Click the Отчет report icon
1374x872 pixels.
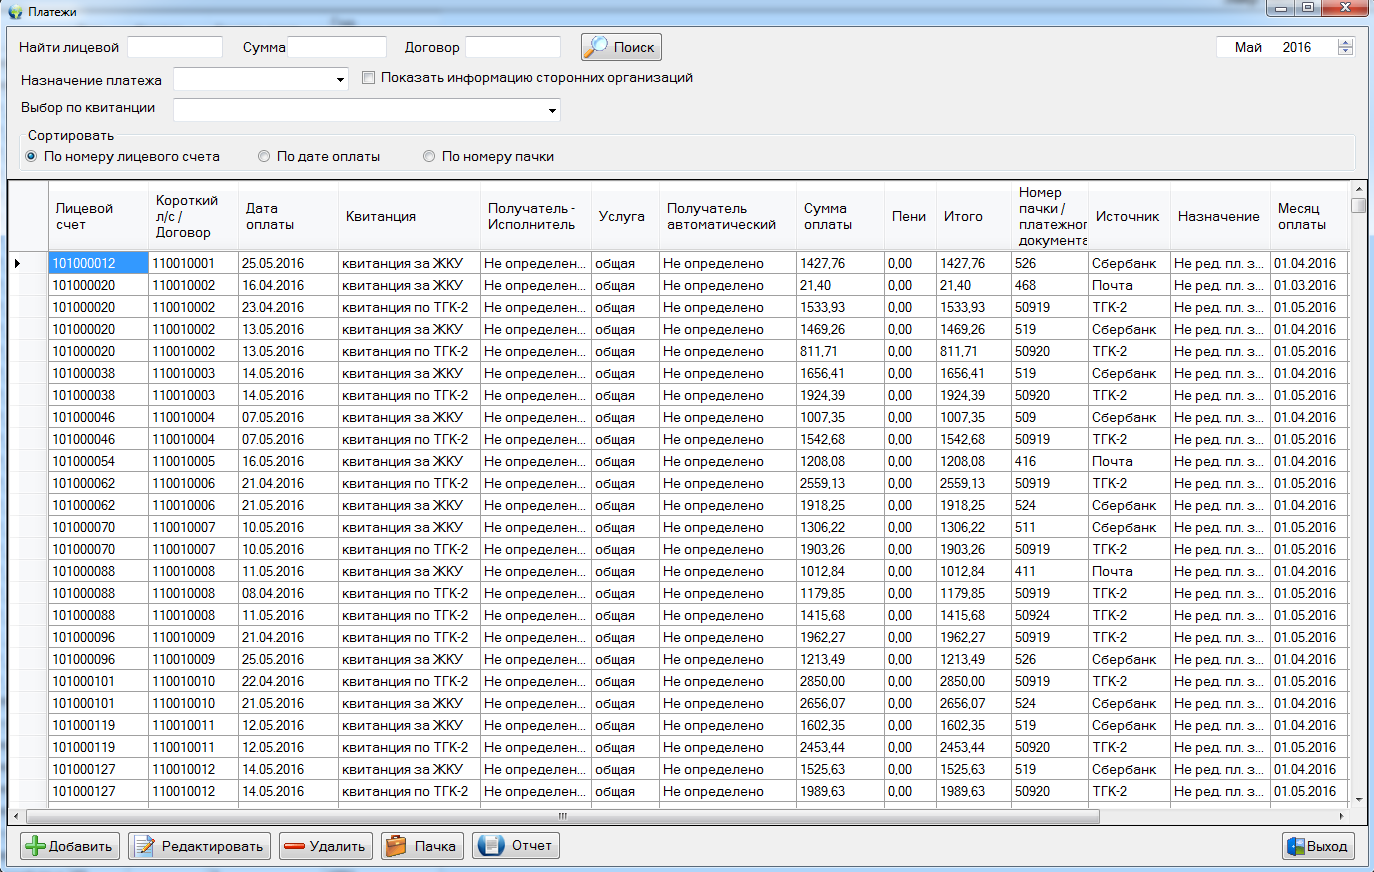(491, 846)
